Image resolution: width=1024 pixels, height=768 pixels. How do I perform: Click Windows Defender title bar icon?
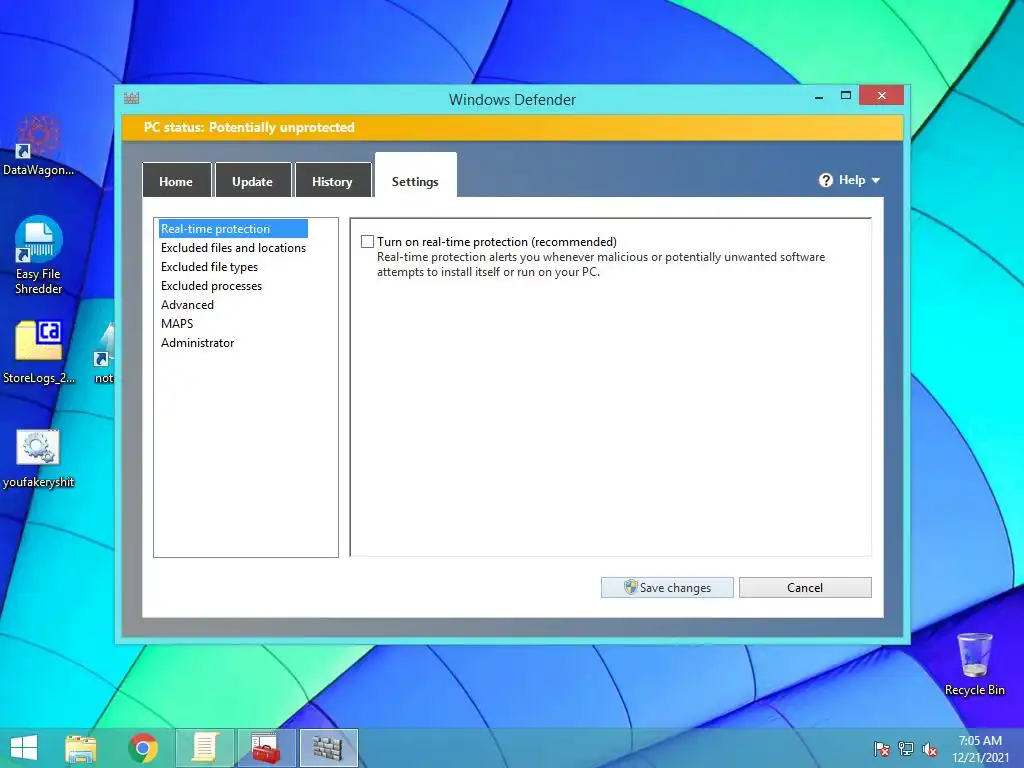(x=132, y=99)
